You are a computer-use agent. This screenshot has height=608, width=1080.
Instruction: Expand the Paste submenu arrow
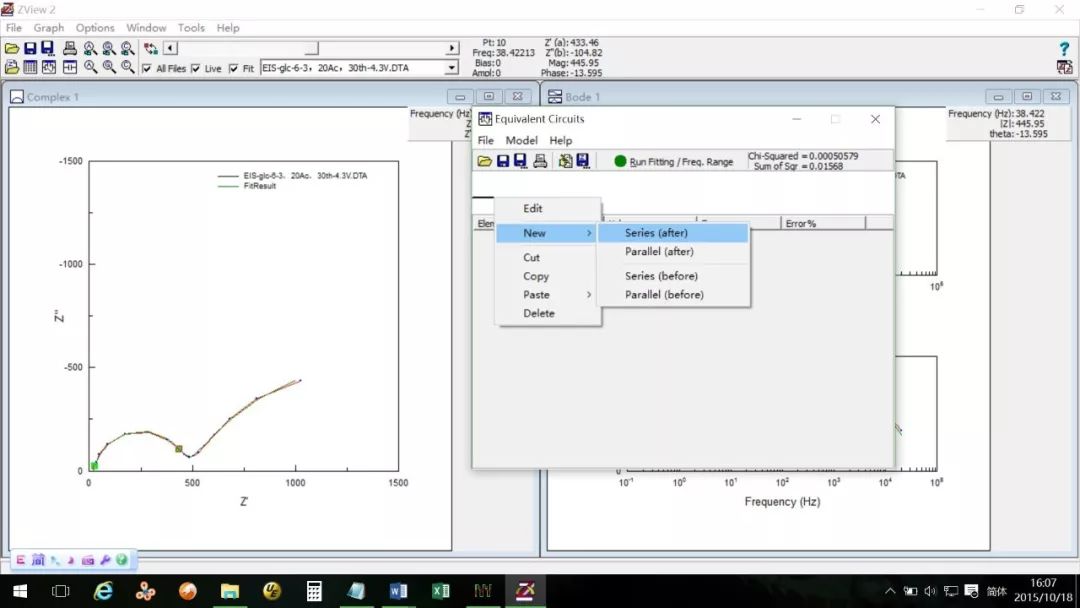click(x=589, y=295)
